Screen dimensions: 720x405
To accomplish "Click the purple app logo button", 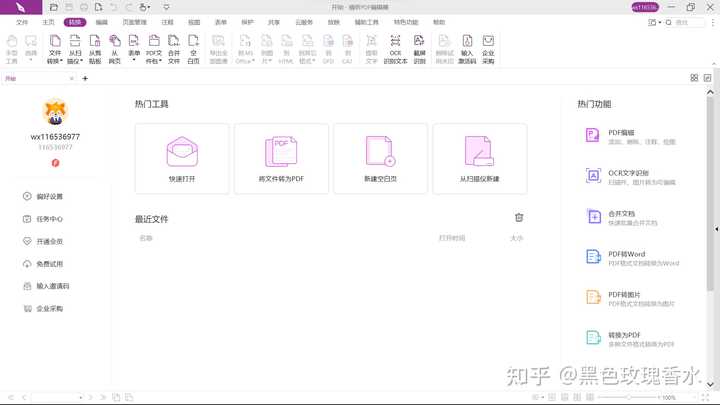I will 21,7.
